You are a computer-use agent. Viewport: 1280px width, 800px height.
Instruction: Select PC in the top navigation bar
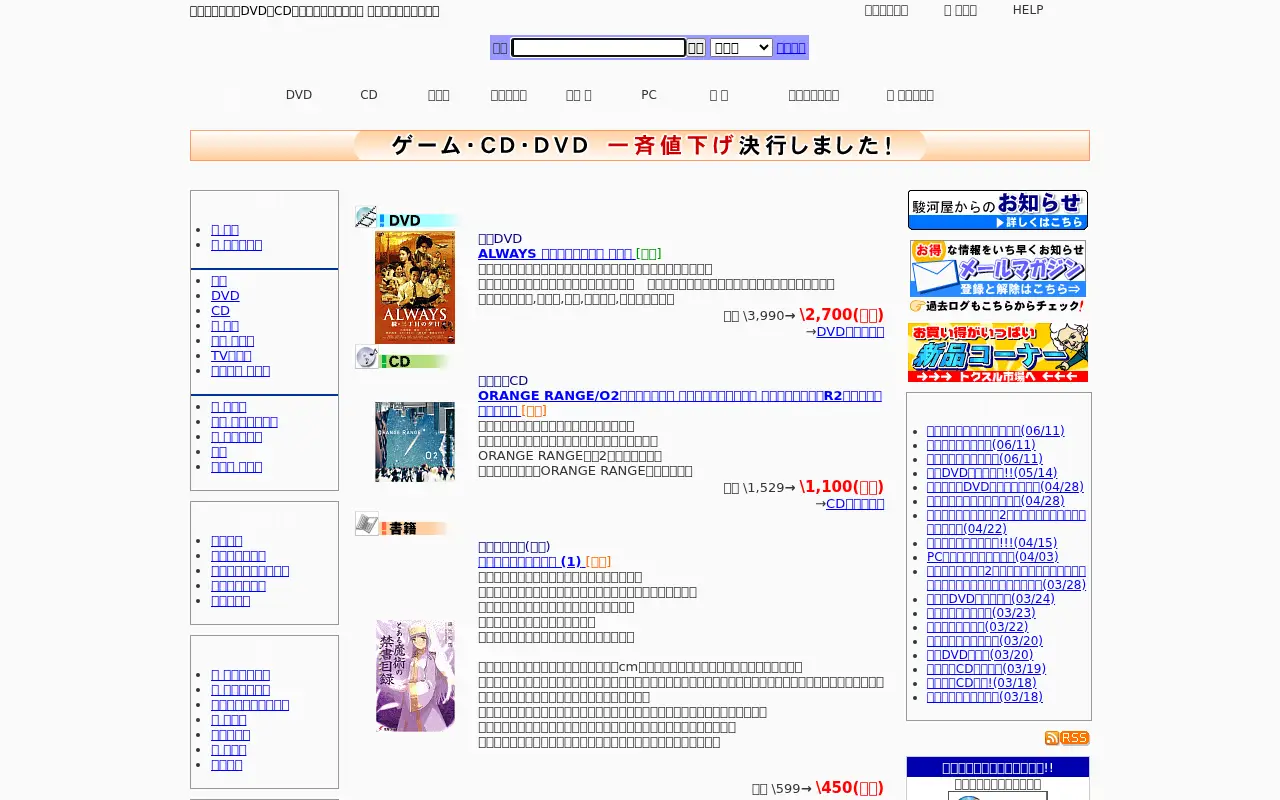649,95
